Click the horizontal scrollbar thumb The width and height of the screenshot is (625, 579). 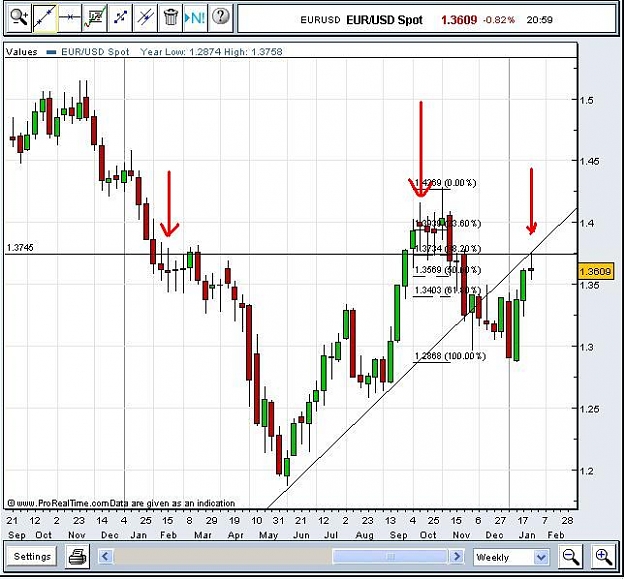click(390, 556)
